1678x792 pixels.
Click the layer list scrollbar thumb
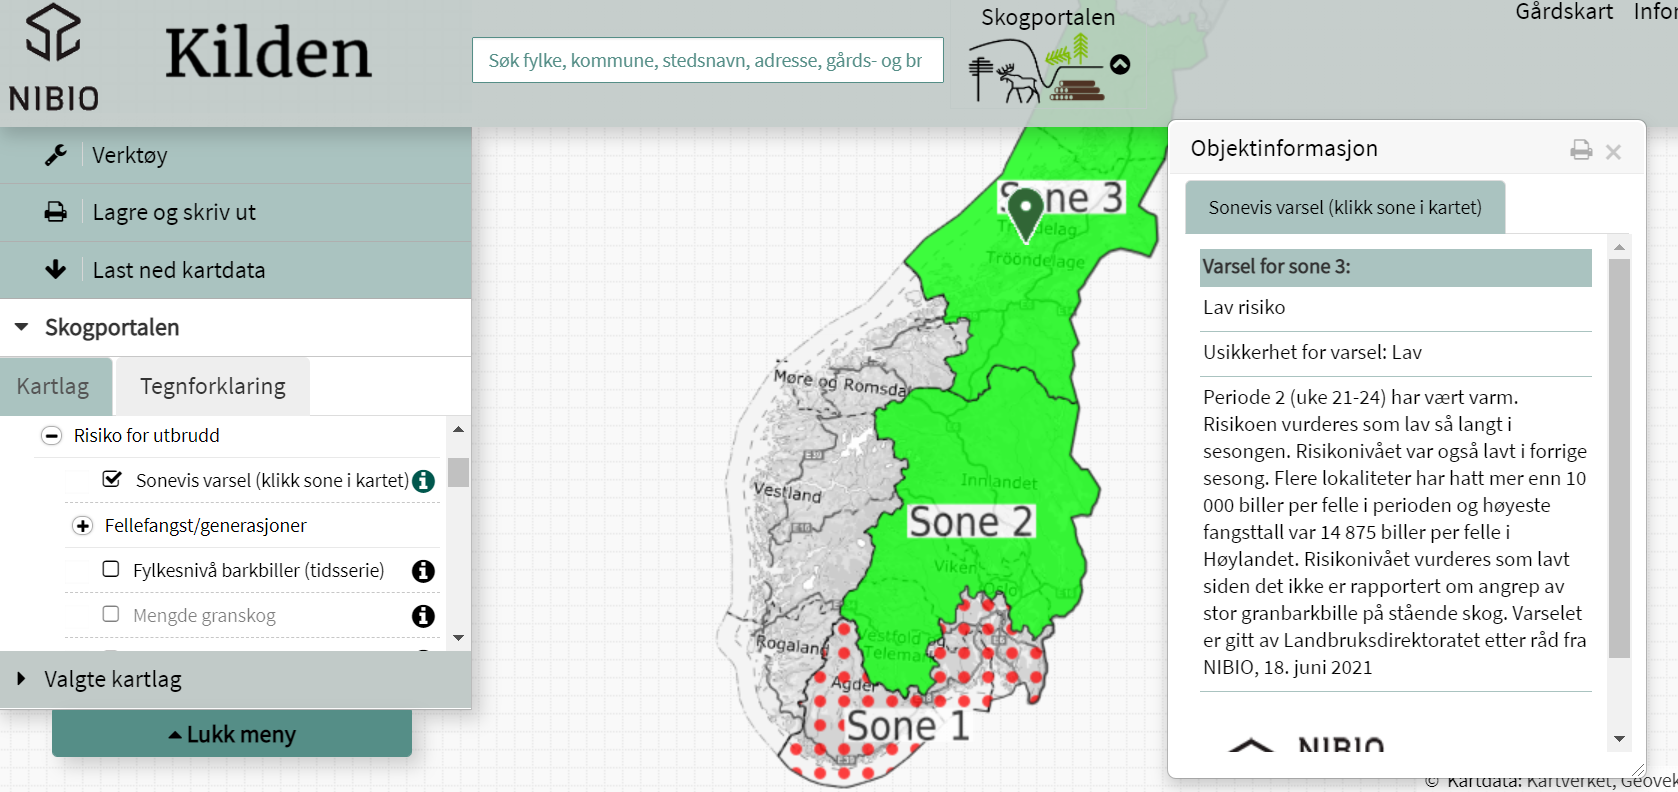(458, 472)
